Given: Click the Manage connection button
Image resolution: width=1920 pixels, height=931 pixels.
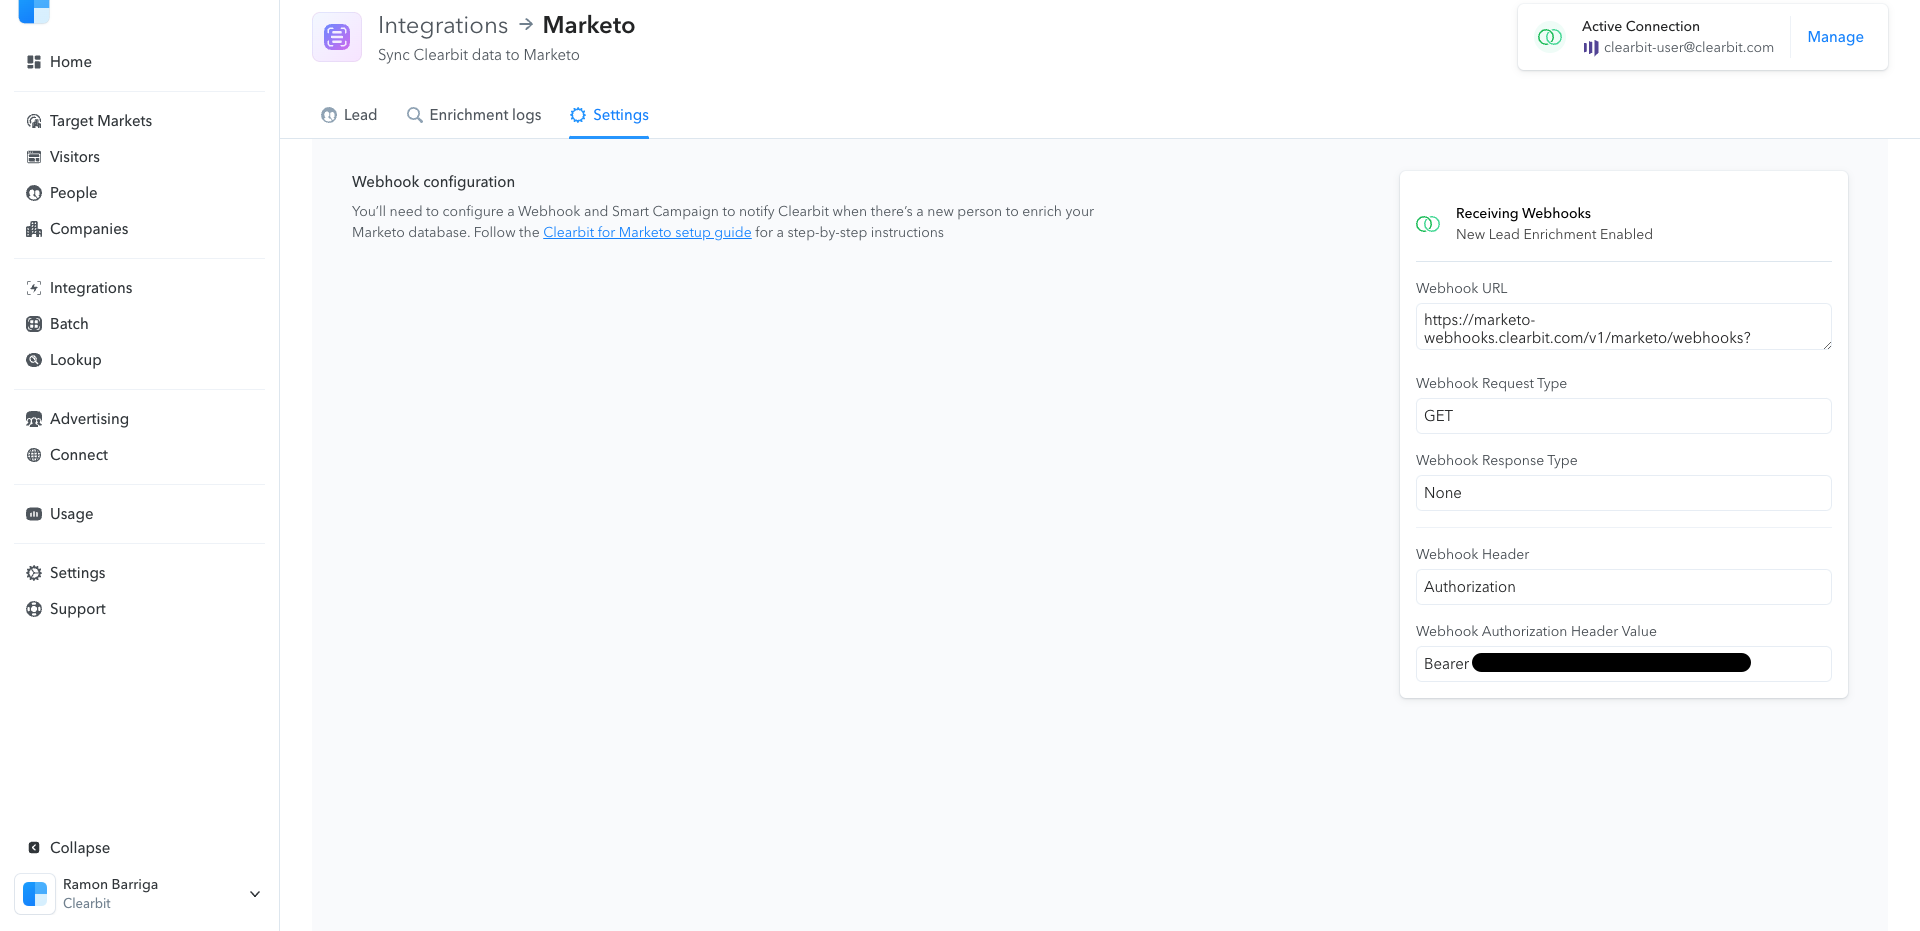Looking at the screenshot, I should [1835, 37].
